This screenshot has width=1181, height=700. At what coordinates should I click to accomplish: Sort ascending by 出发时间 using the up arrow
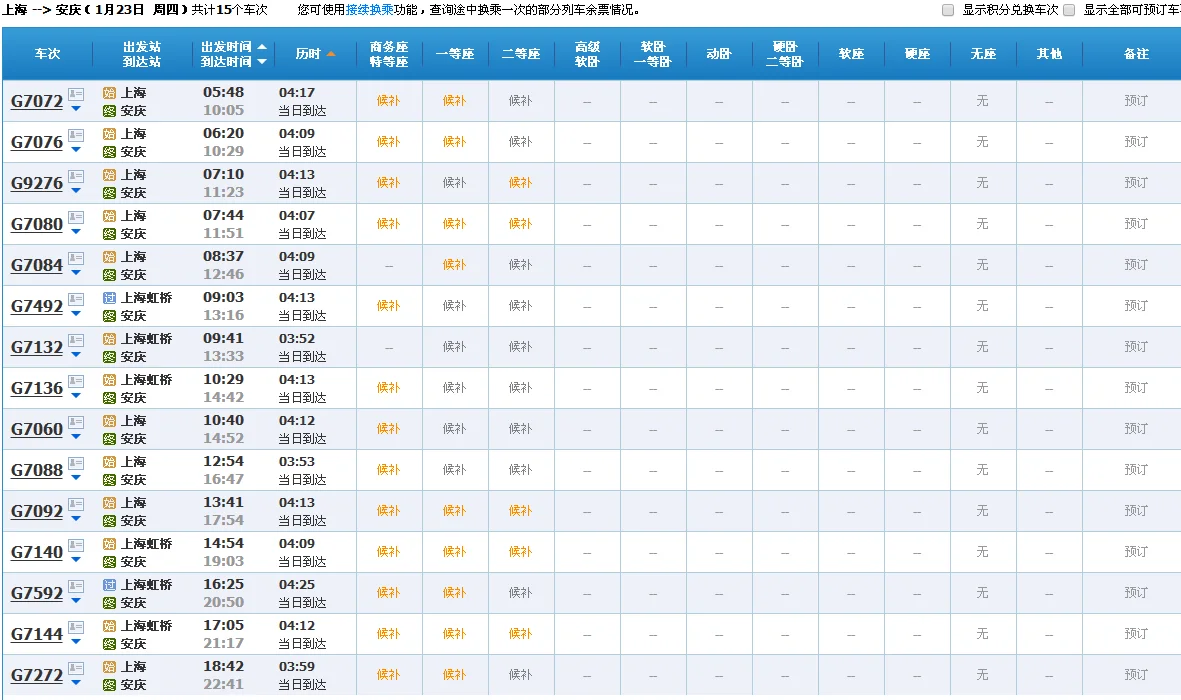pos(262,46)
